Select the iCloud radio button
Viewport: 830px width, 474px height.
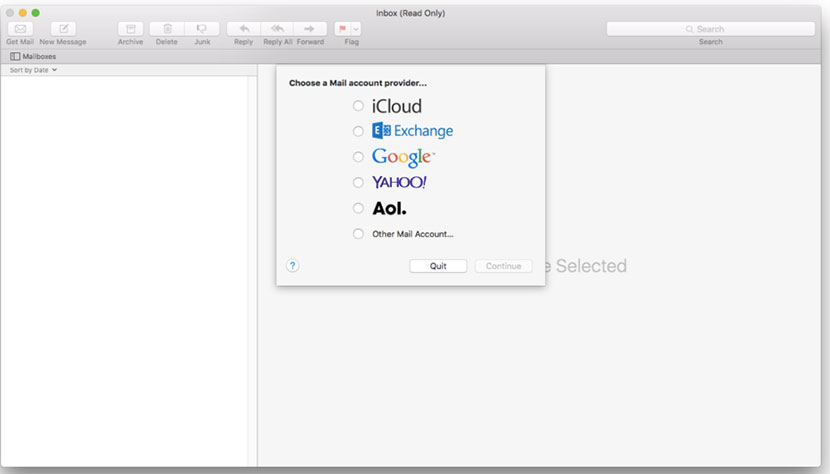coord(358,106)
